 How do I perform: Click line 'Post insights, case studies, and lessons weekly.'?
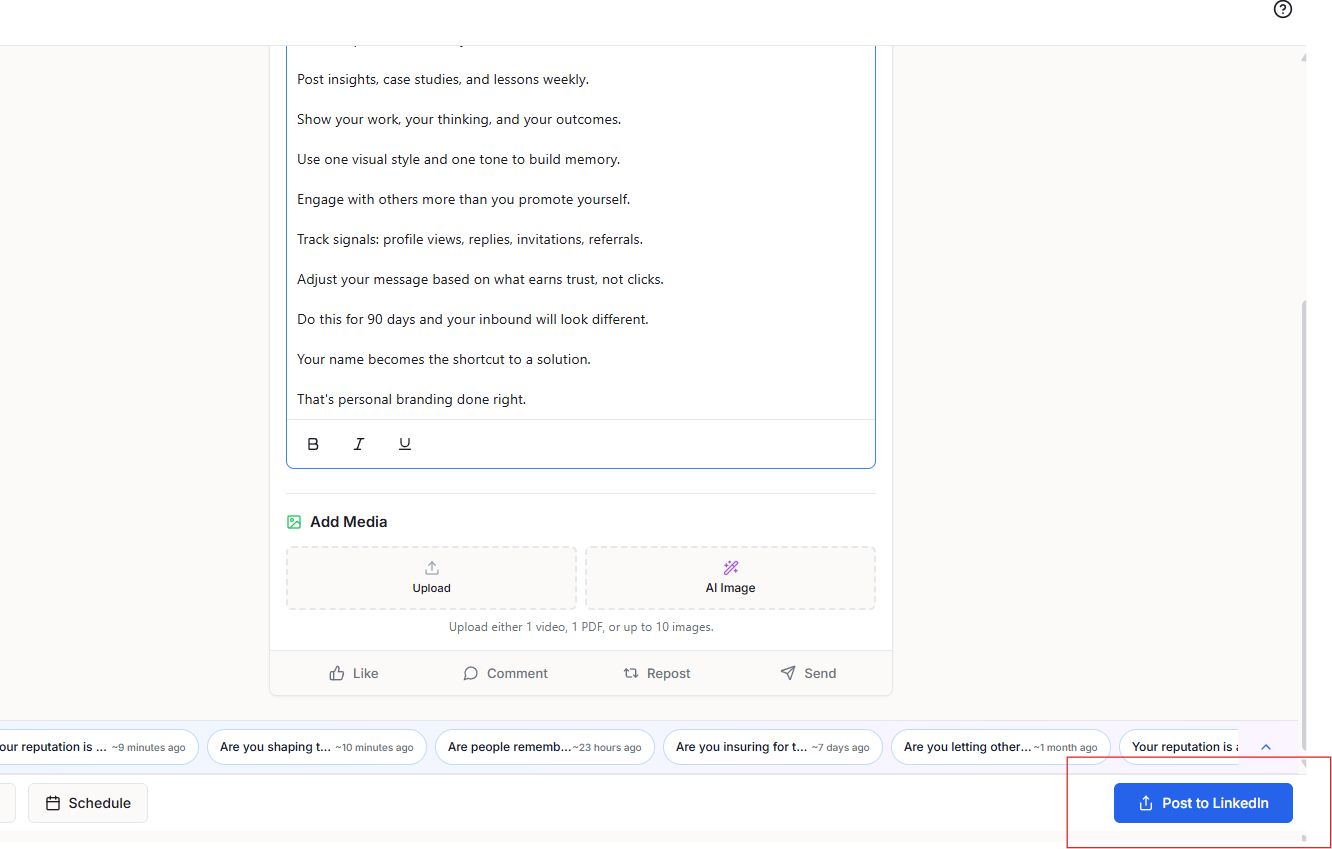443,79
